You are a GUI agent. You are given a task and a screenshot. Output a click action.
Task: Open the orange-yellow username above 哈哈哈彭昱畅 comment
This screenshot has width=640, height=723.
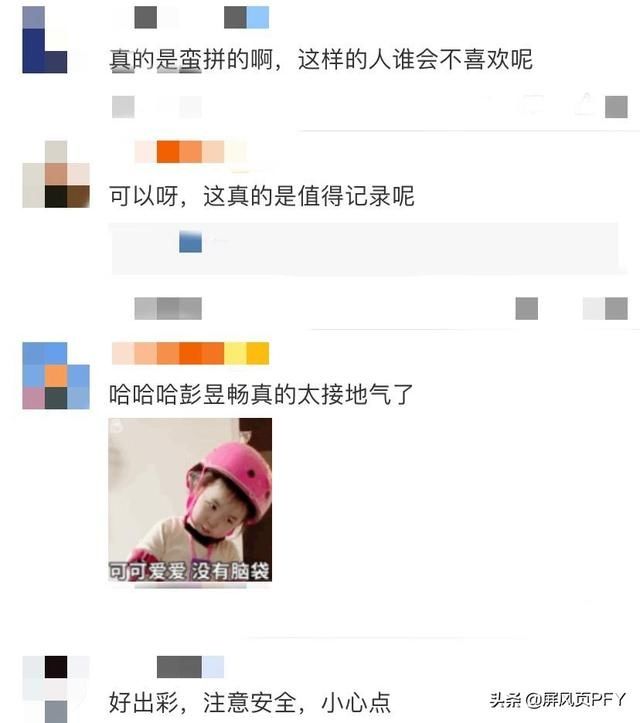[190, 354]
